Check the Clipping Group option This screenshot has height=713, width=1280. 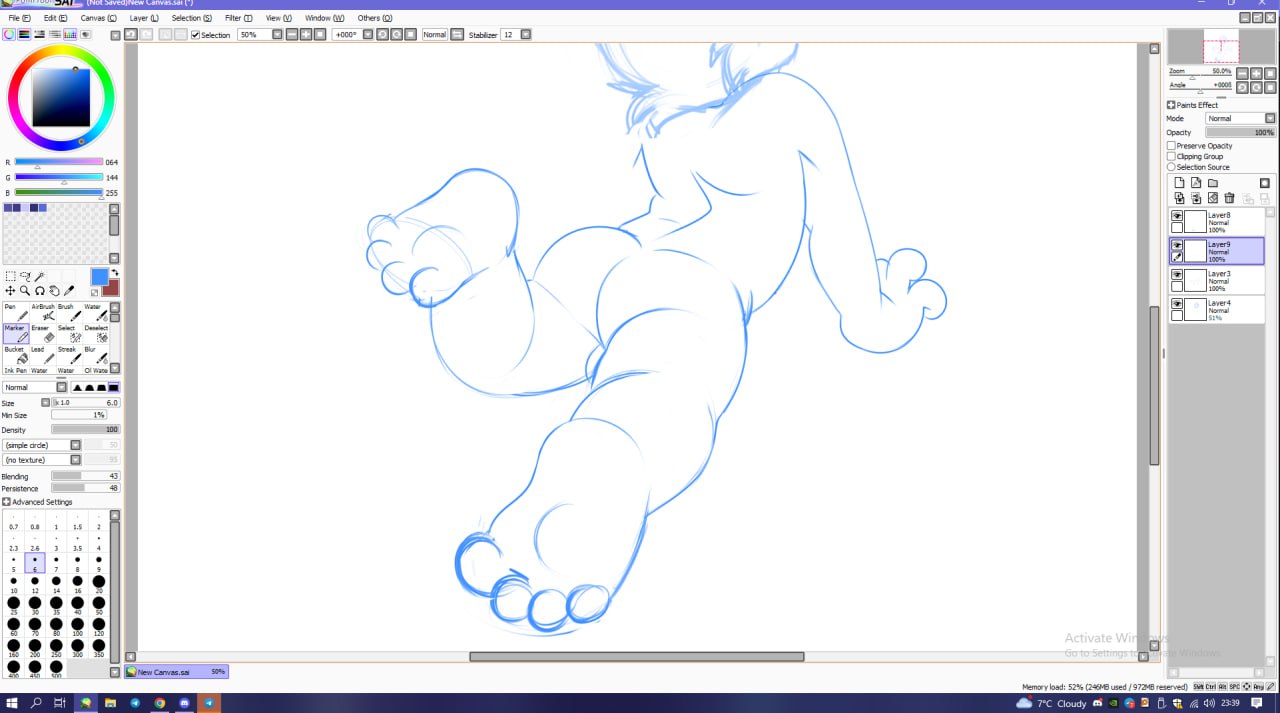click(x=1171, y=157)
